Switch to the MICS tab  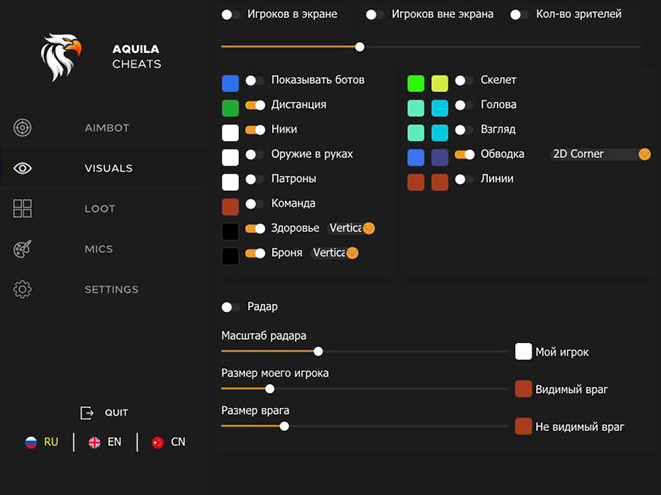coord(99,249)
